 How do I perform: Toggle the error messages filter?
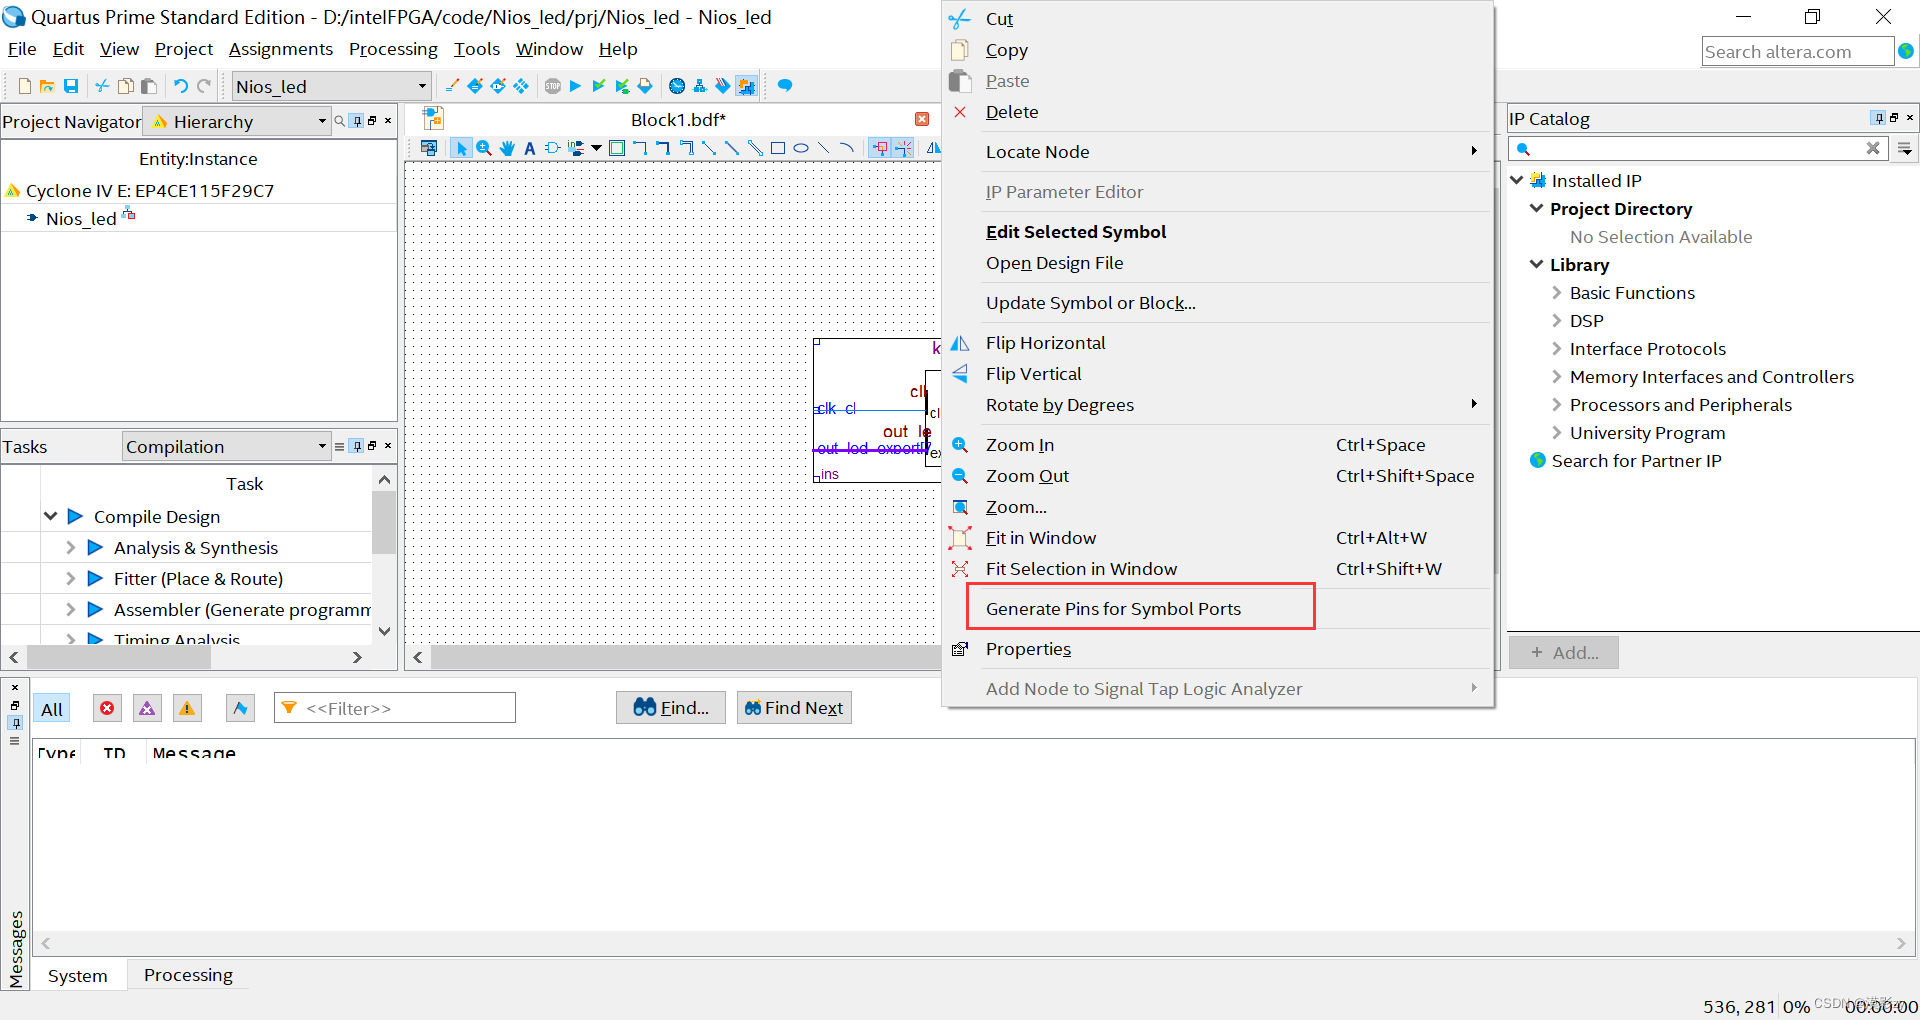click(107, 708)
